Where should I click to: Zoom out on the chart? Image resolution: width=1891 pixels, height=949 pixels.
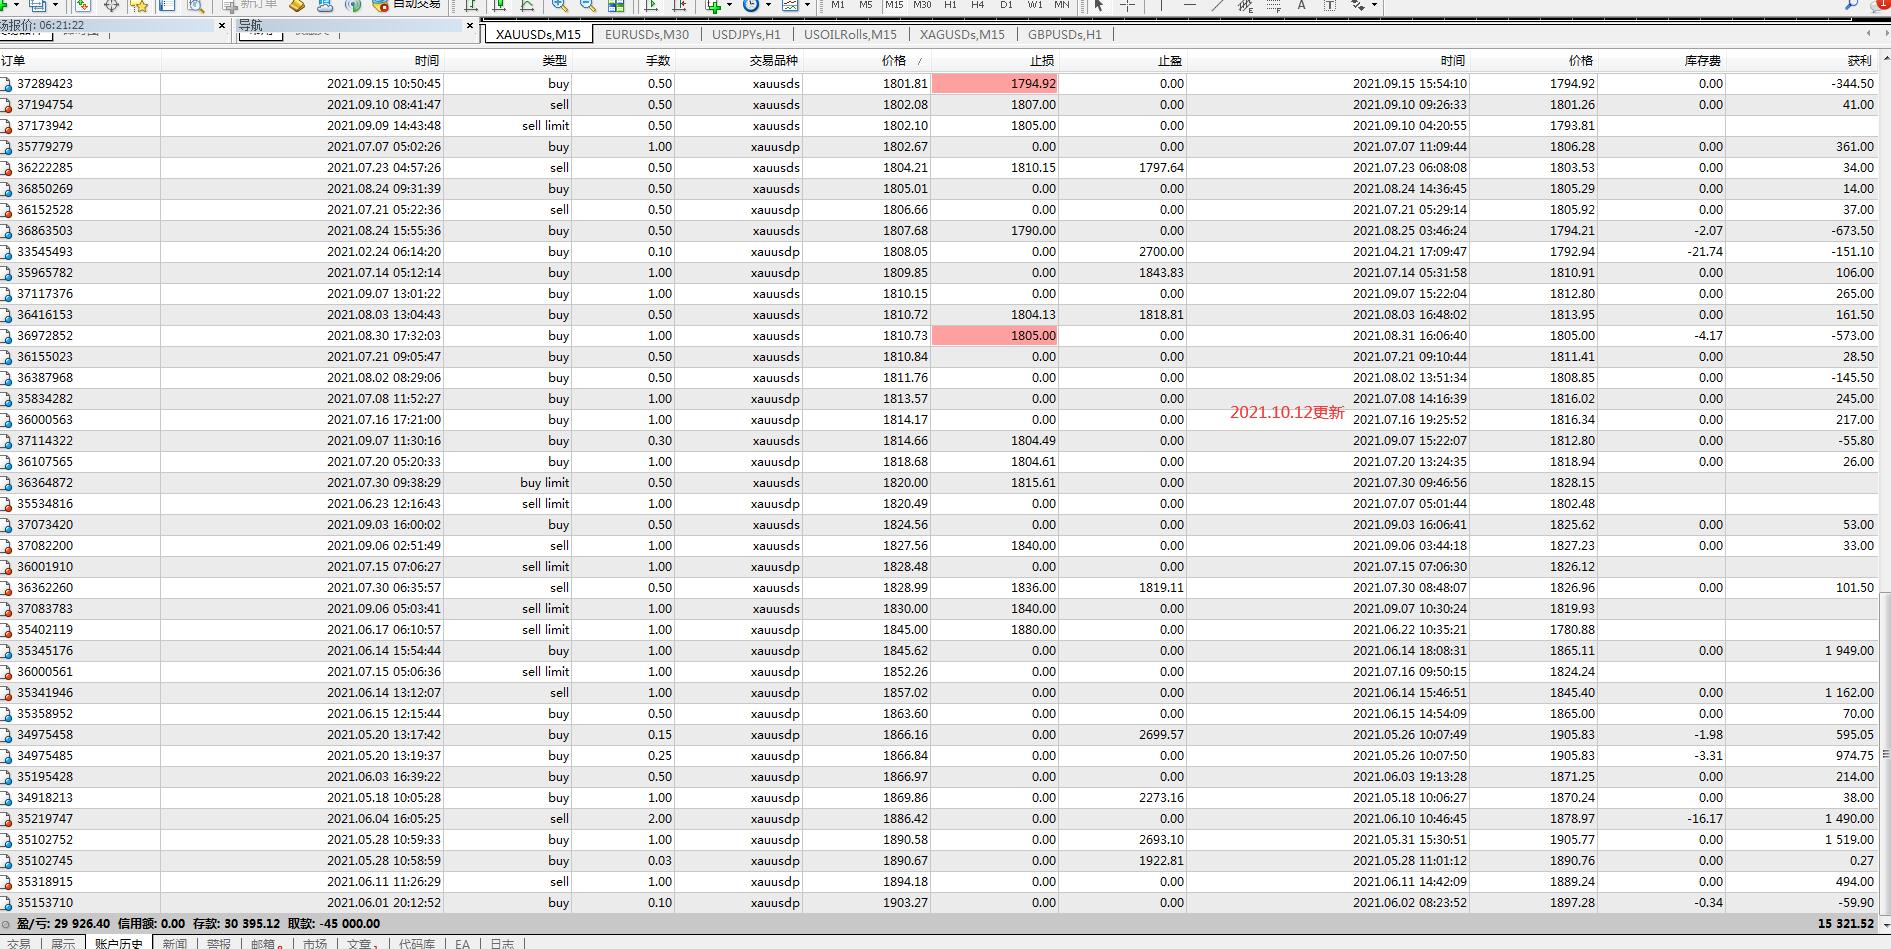[x=588, y=5]
